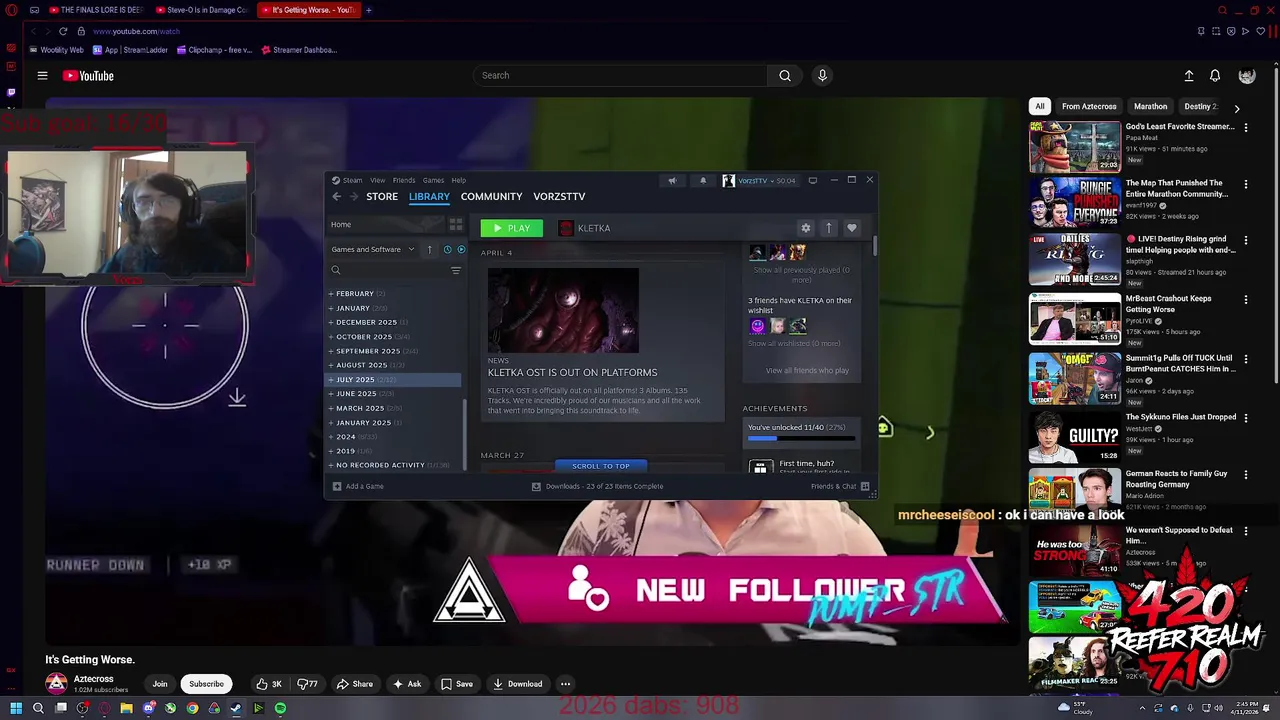
Task: Reload the page in Opera GX
Action: 63,31
